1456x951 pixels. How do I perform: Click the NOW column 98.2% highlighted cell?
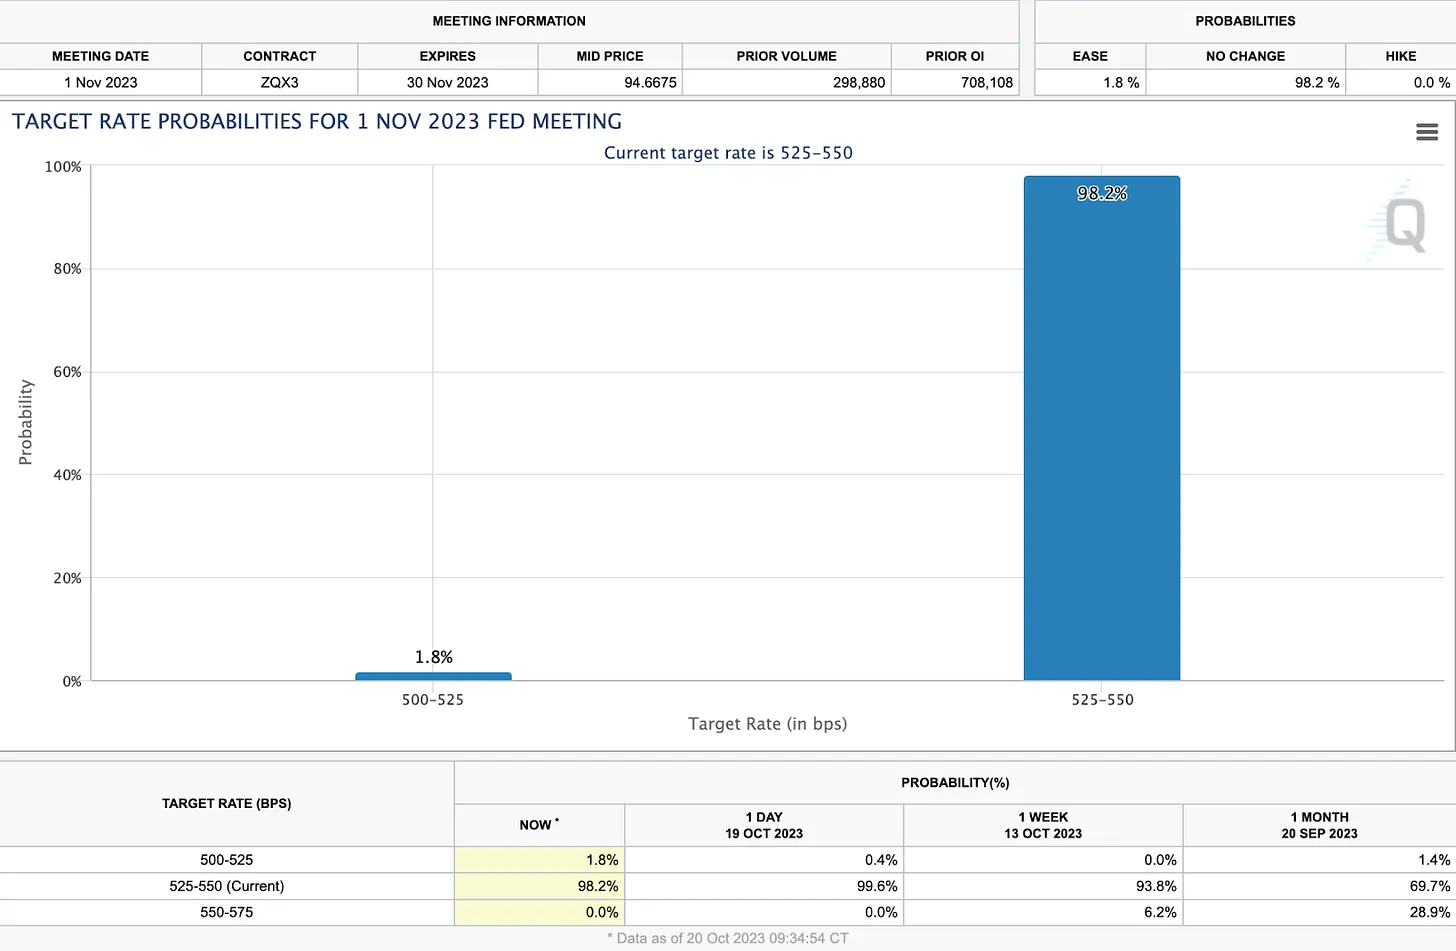(x=597, y=886)
